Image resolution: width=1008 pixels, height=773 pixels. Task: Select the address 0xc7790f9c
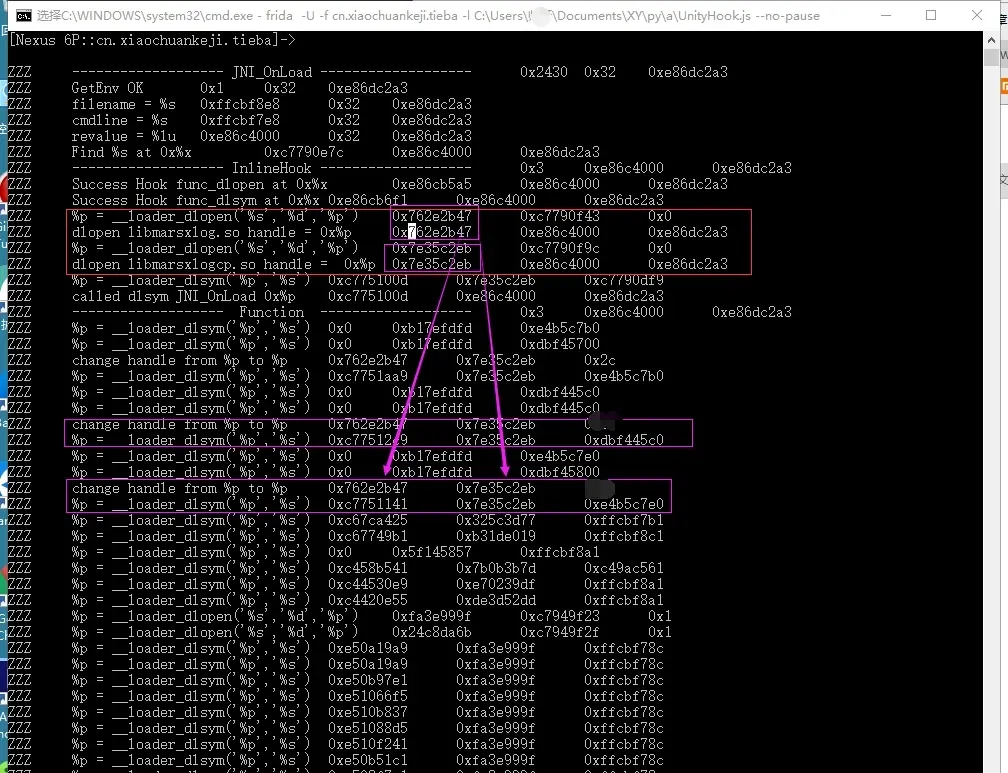(560, 248)
